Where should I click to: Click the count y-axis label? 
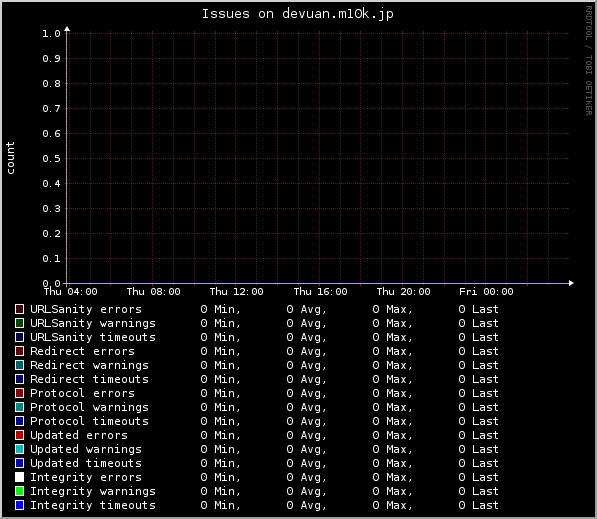[10, 158]
